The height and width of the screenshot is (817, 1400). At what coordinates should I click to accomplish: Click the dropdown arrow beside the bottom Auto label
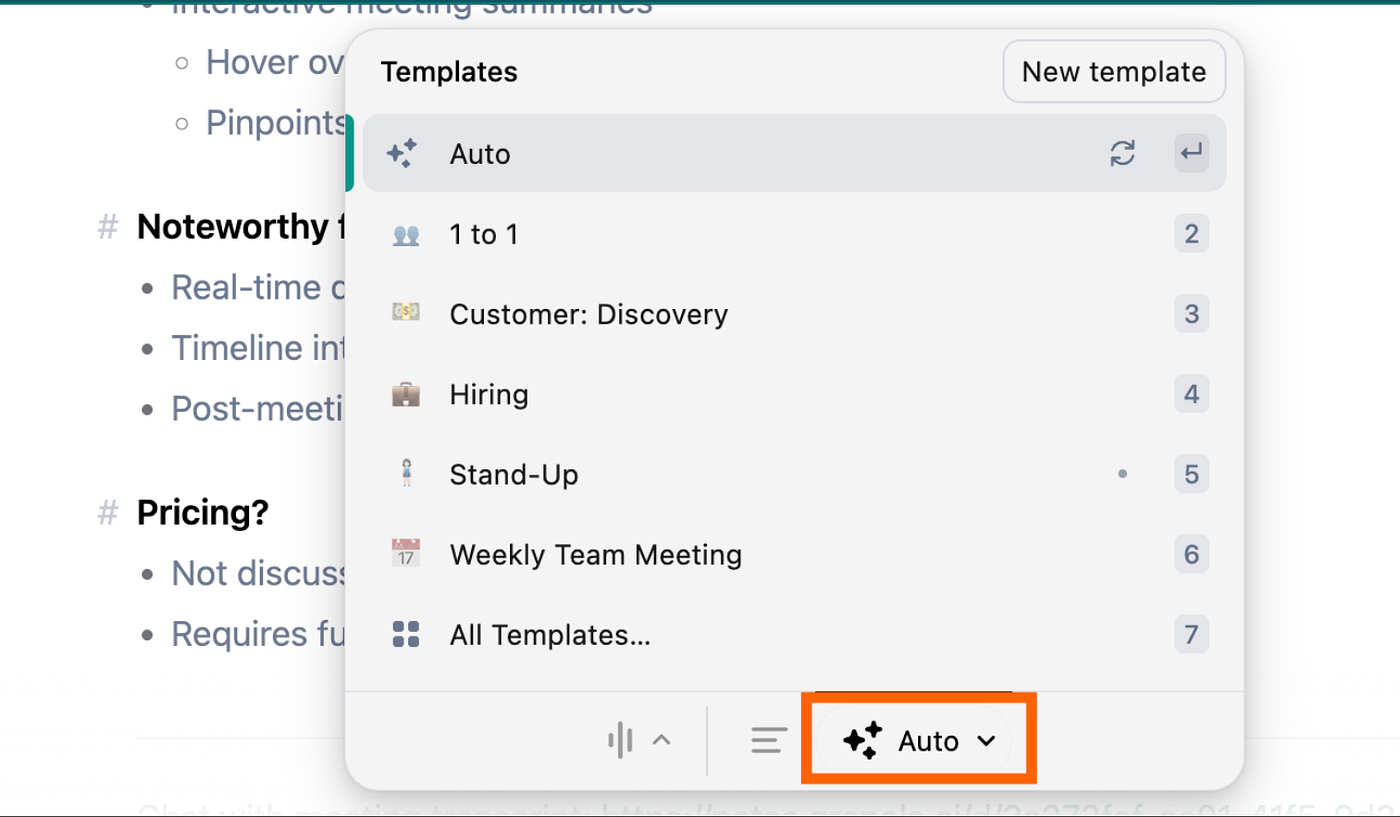pos(986,741)
